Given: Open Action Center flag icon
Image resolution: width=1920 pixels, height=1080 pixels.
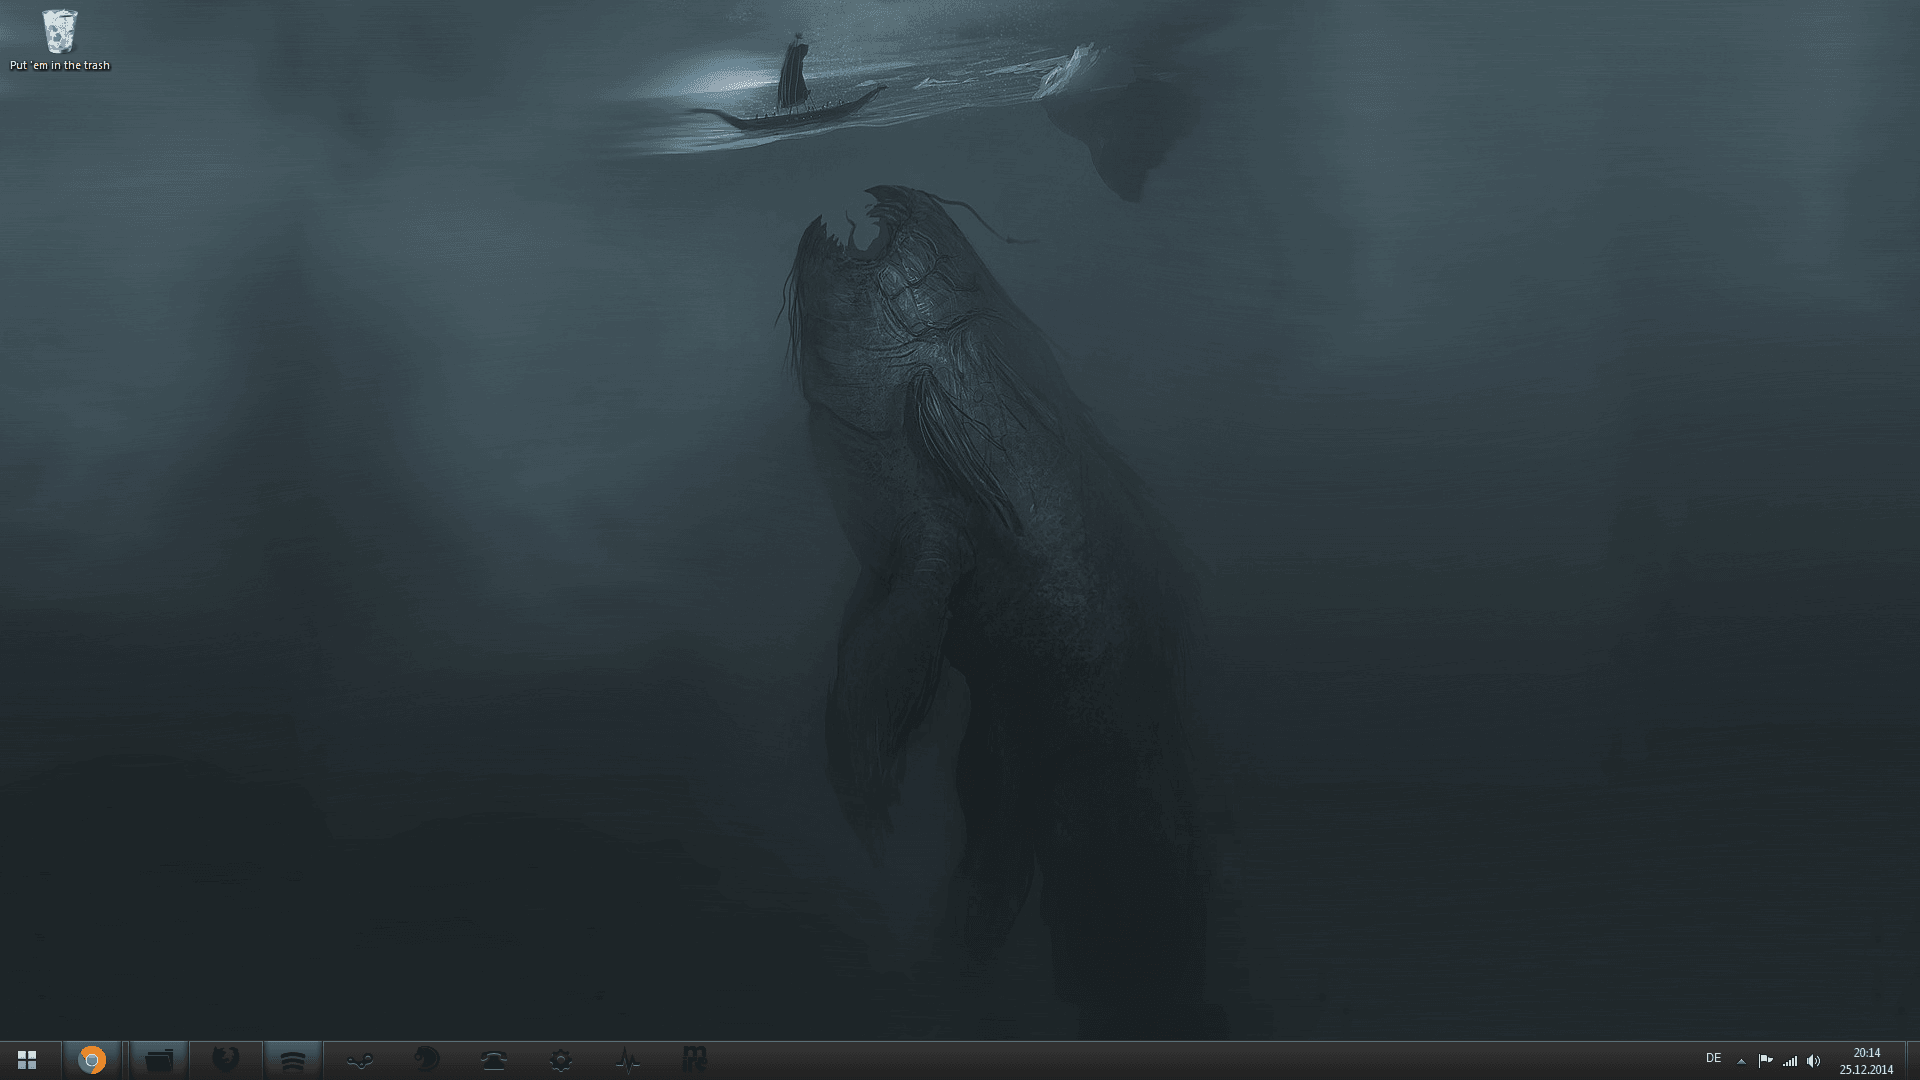Looking at the screenshot, I should point(1765,1061).
